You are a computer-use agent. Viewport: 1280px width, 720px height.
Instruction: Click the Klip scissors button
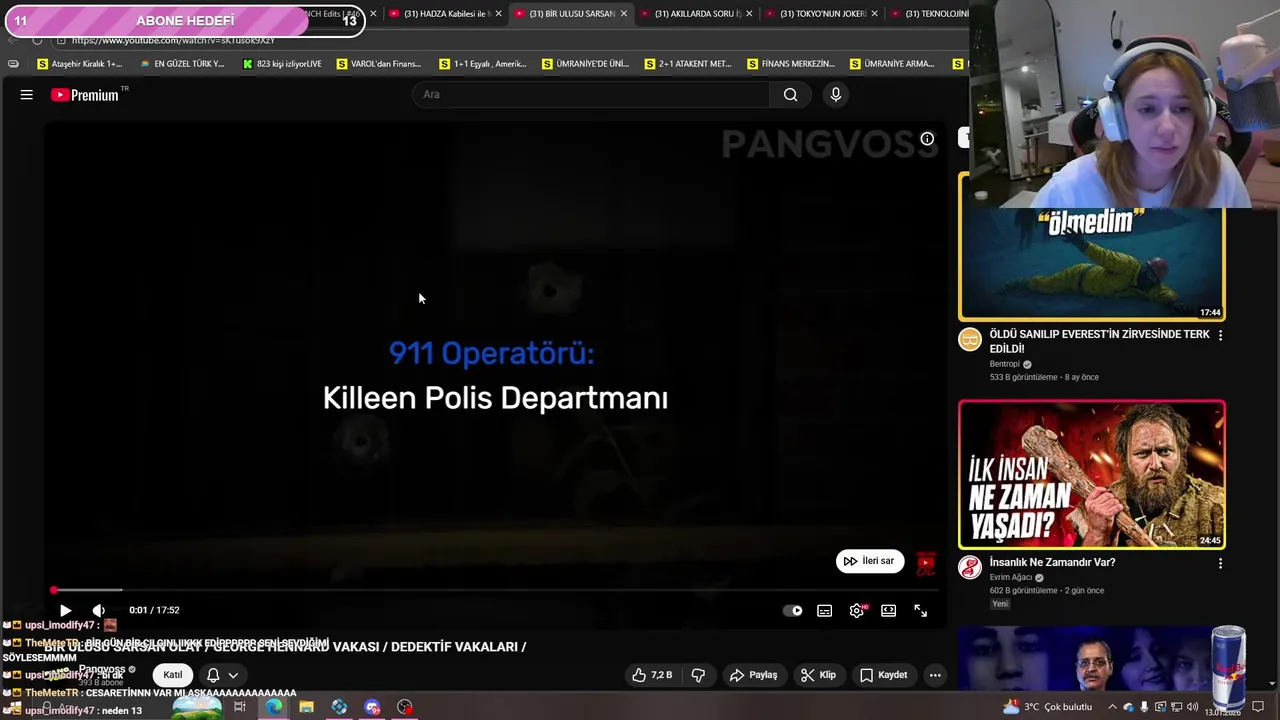coord(818,675)
